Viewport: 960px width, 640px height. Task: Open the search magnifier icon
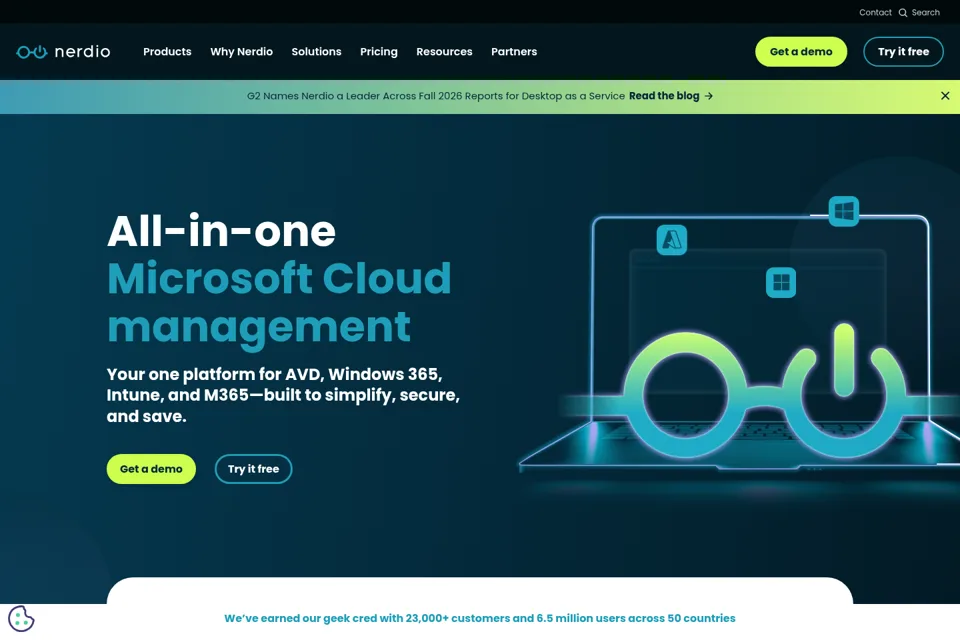902,12
